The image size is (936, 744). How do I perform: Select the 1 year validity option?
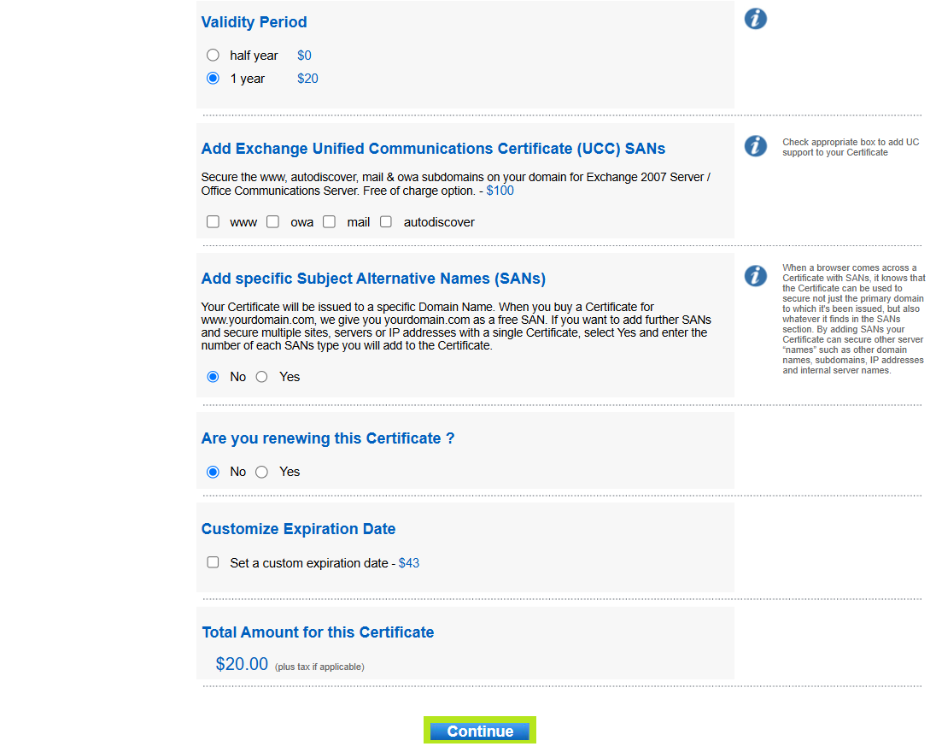(213, 79)
